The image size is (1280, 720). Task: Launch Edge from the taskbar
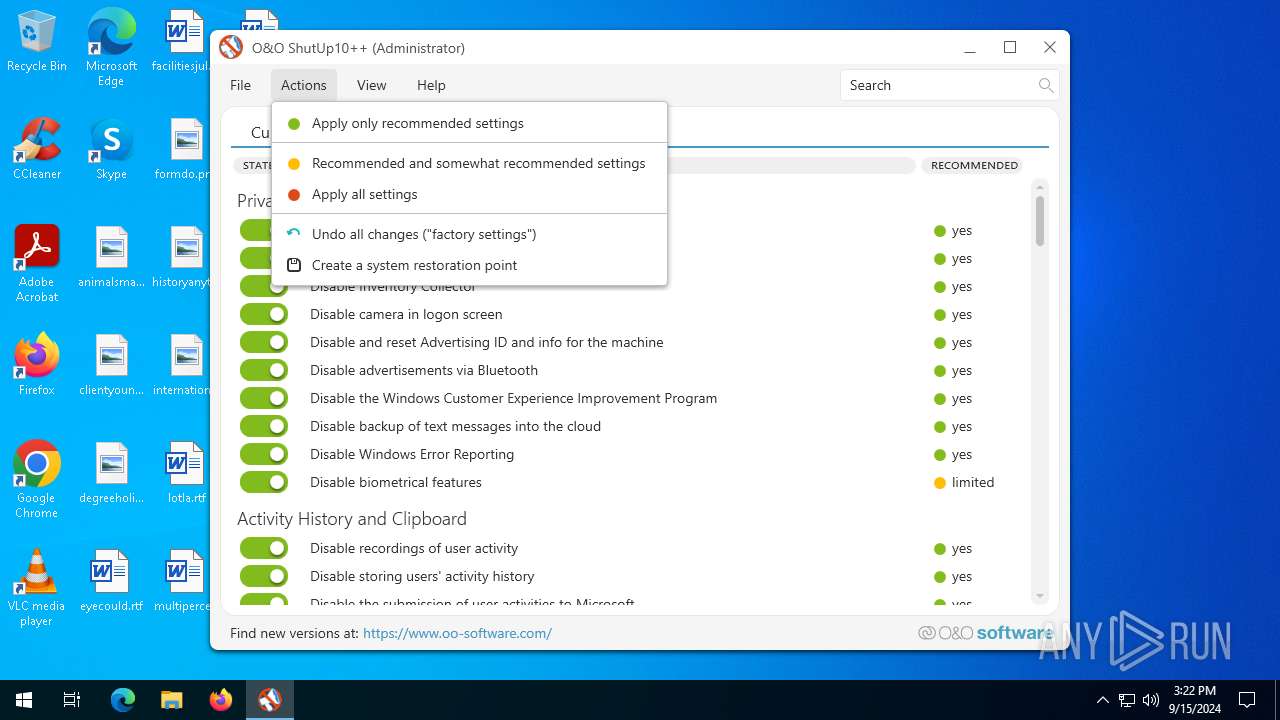click(122, 700)
